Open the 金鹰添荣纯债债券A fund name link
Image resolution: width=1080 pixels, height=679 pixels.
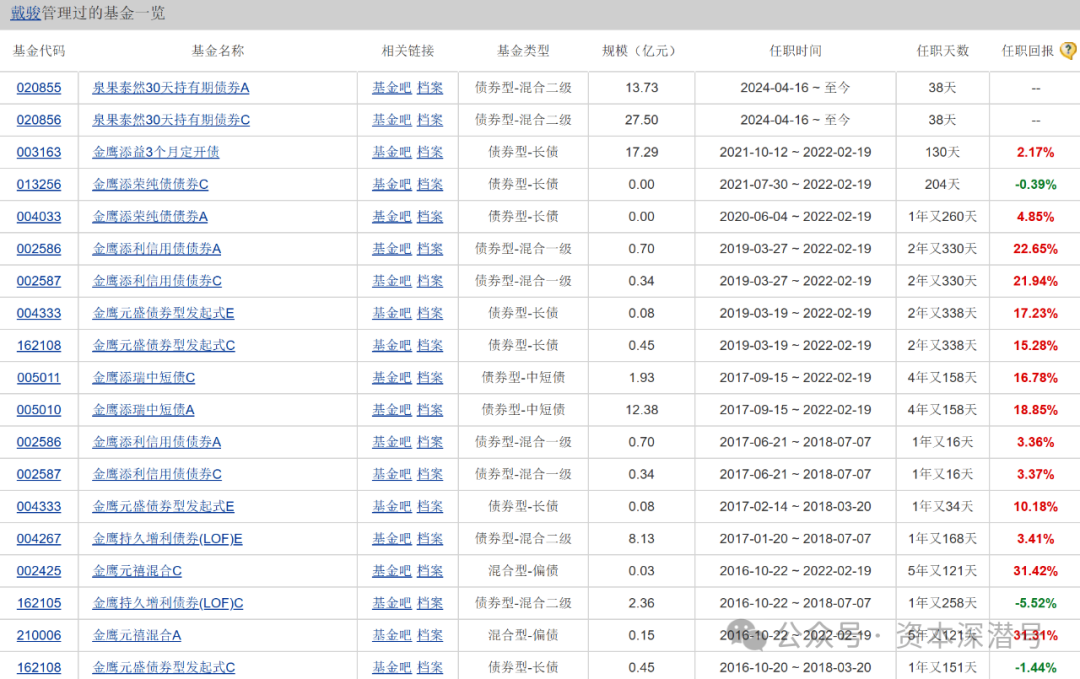[x=150, y=216]
